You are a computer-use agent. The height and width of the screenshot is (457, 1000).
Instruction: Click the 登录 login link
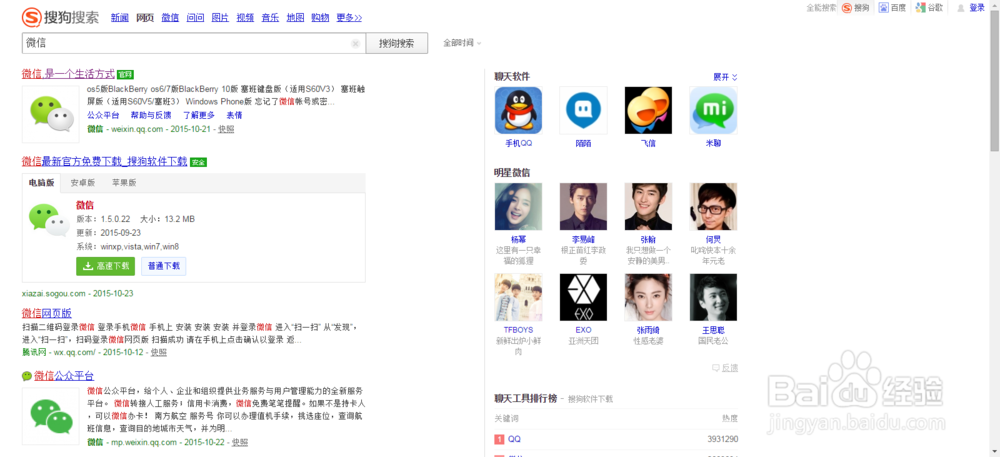[x=977, y=8]
